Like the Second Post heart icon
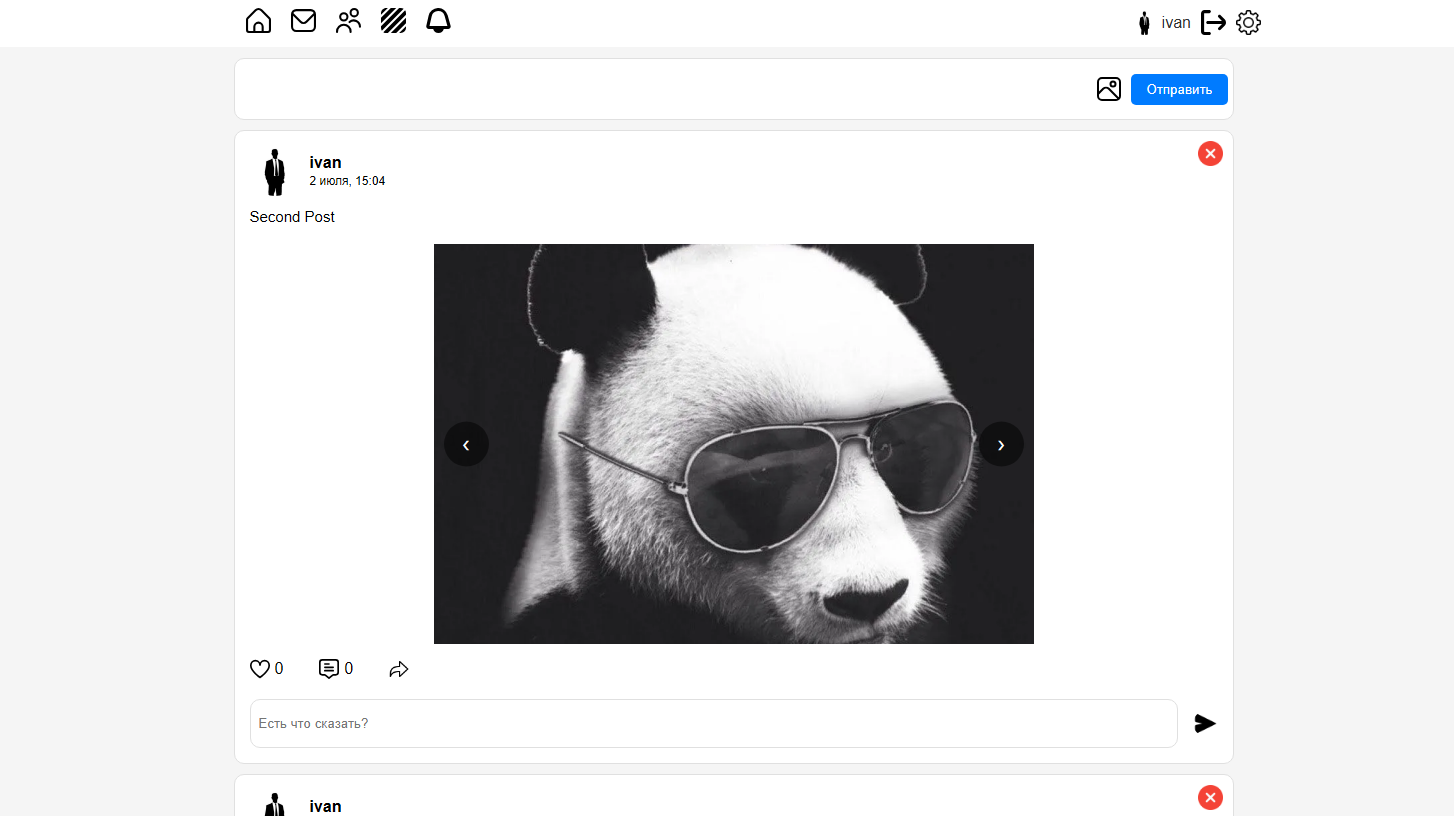1454x816 pixels. 260,669
